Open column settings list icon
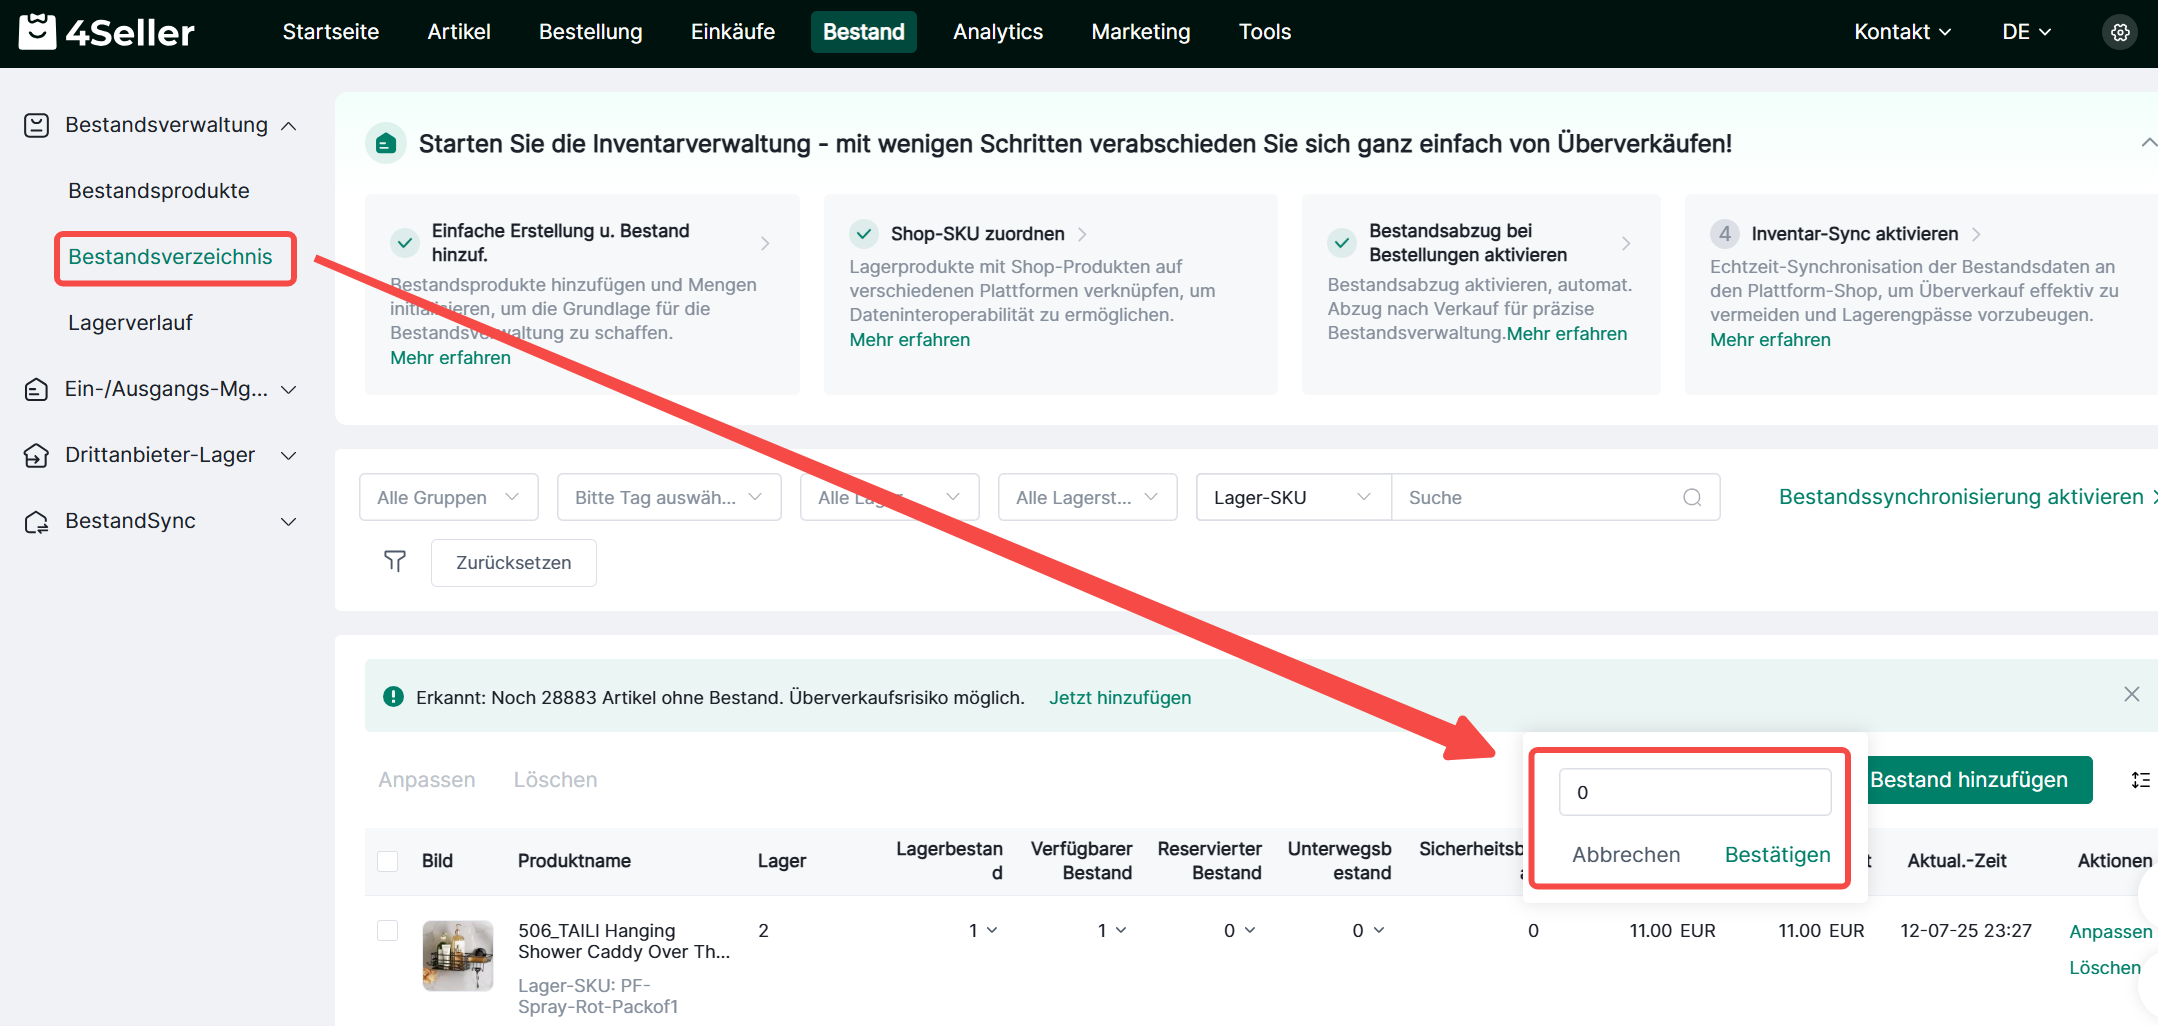2158x1026 pixels. pyautogui.click(x=2140, y=780)
